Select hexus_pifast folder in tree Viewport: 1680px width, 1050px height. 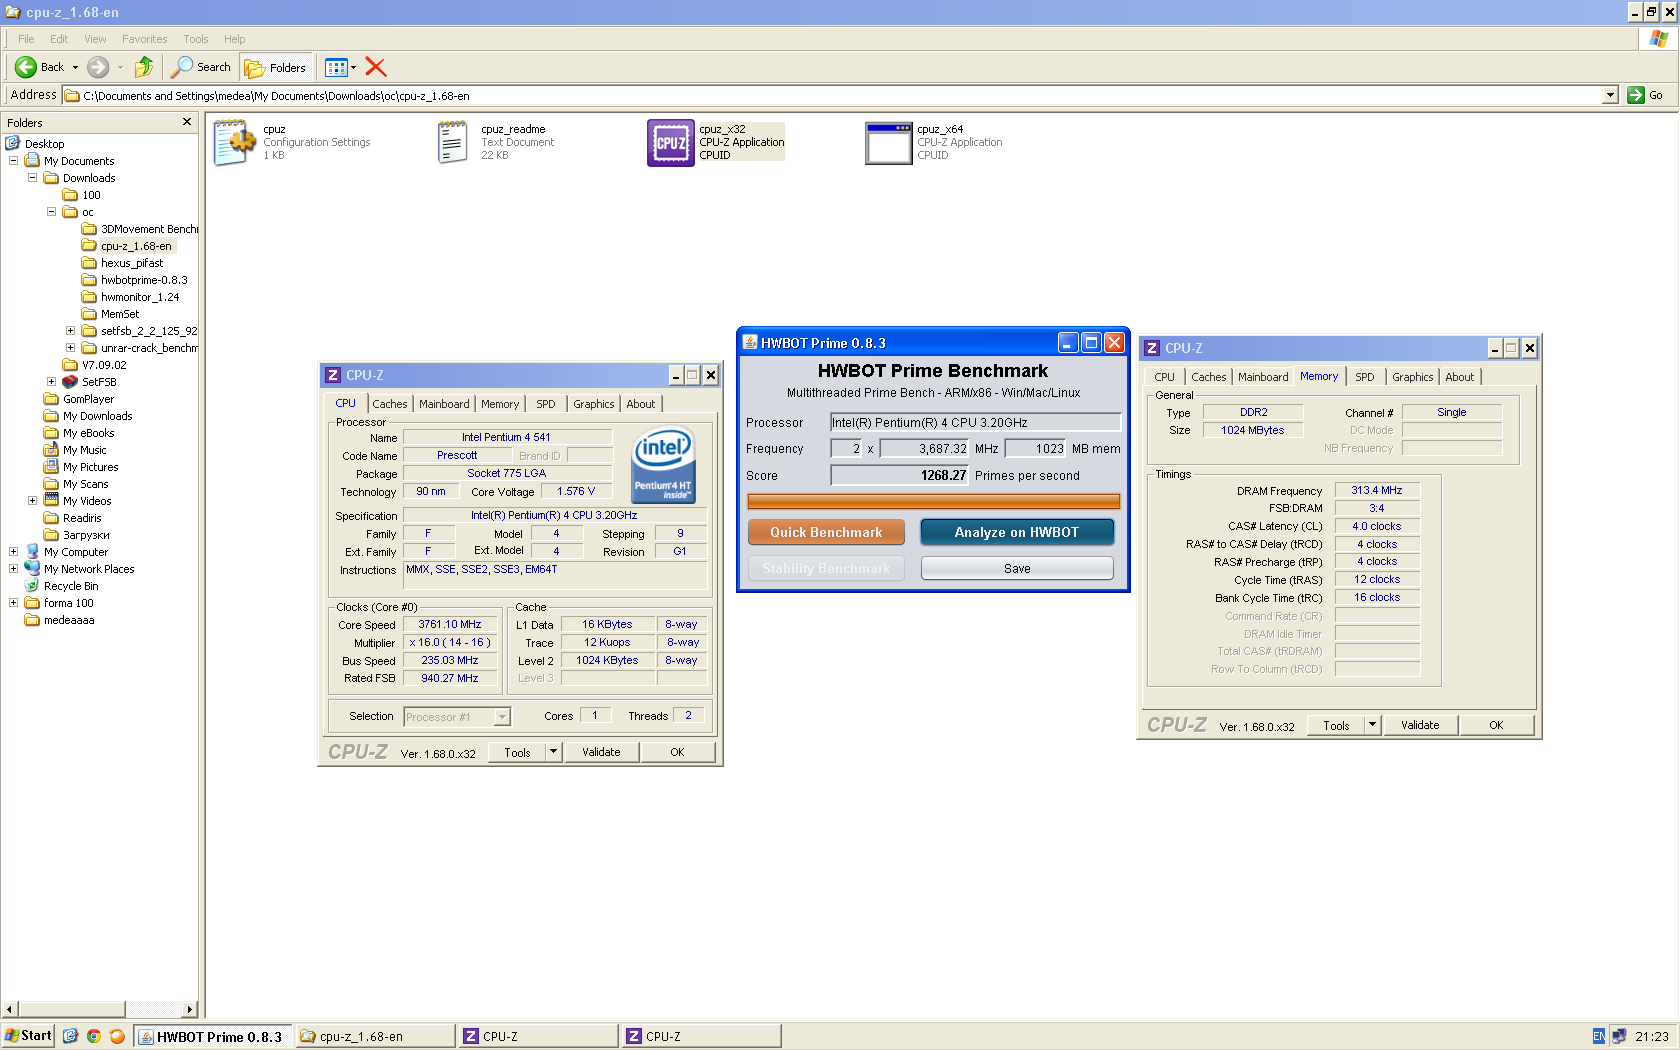123,263
